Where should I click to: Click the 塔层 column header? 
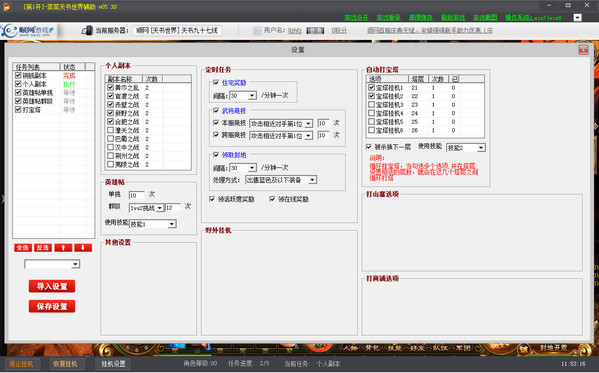418,79
